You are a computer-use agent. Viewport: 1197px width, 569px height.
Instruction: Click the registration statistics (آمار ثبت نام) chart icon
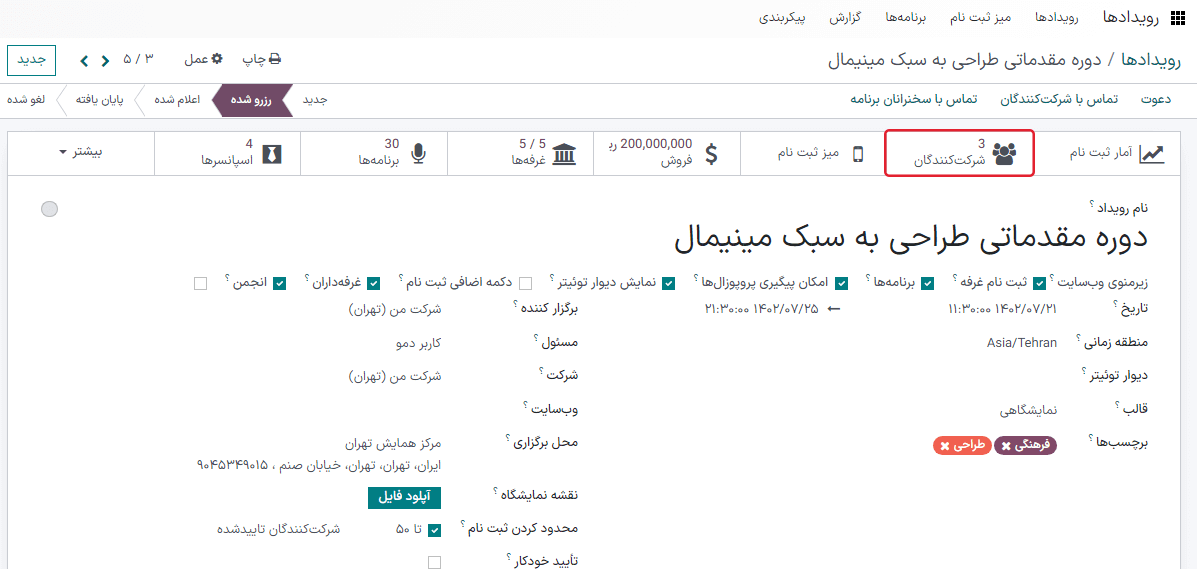point(1152,153)
